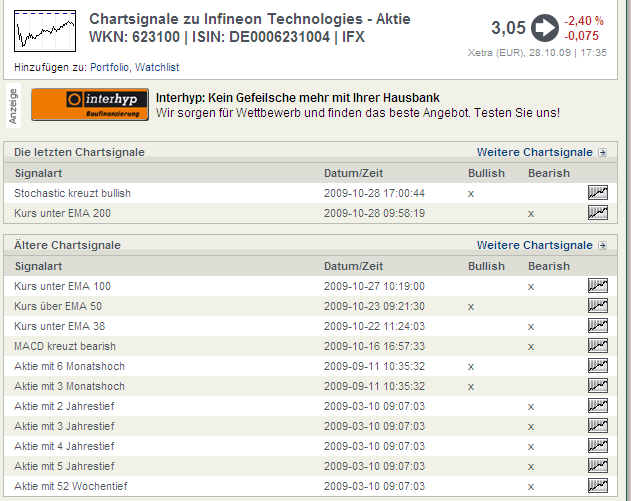Click the Interhyp Baufinanzierung banner logo
Image resolution: width=631 pixels, height=501 pixels.
(x=90, y=105)
